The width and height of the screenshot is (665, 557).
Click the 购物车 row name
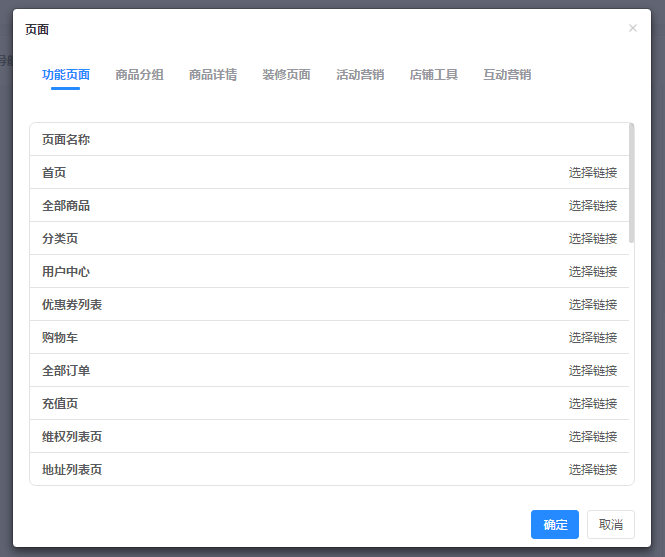[x=60, y=338]
